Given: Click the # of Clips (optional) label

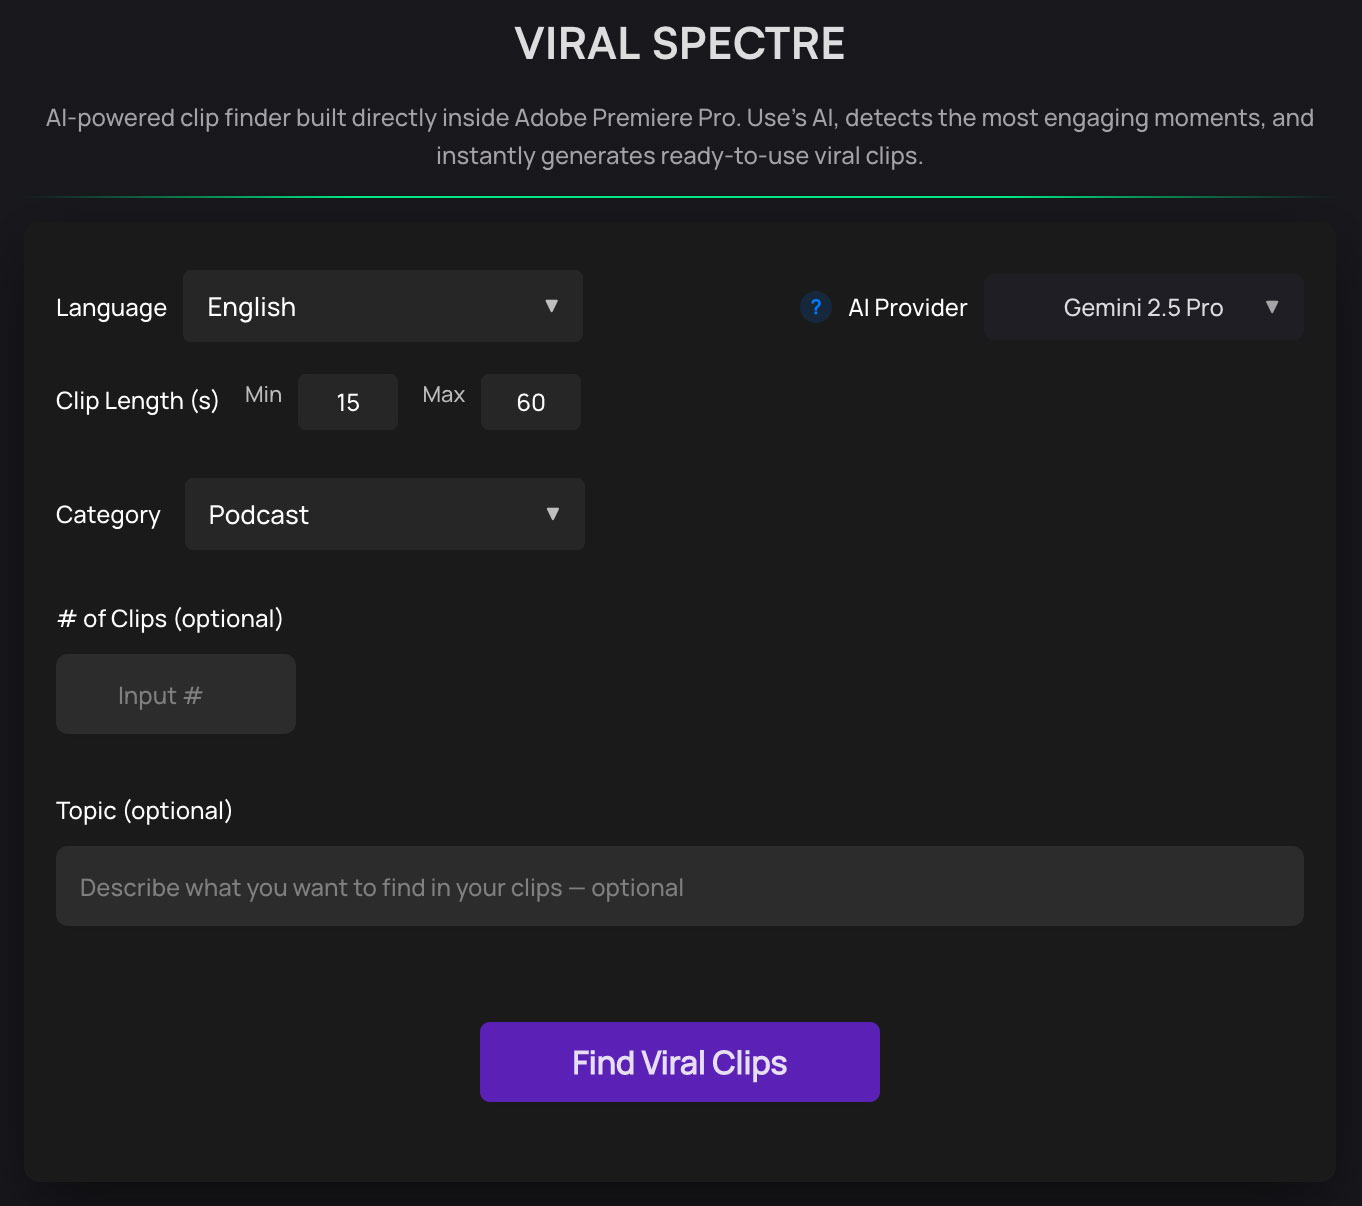Looking at the screenshot, I should (x=169, y=618).
